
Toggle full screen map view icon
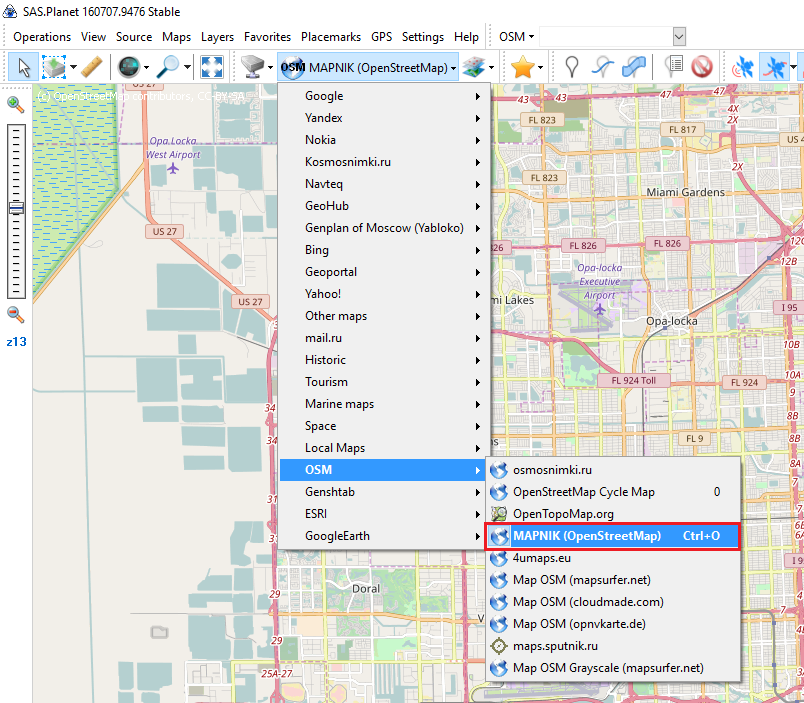pyautogui.click(x=212, y=67)
